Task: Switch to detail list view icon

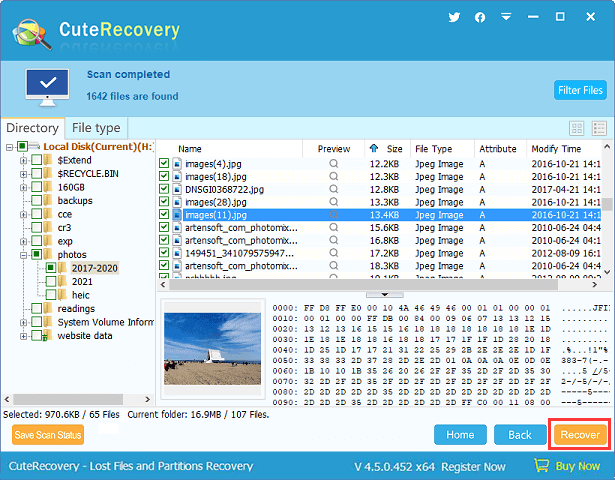Action: click(x=599, y=128)
